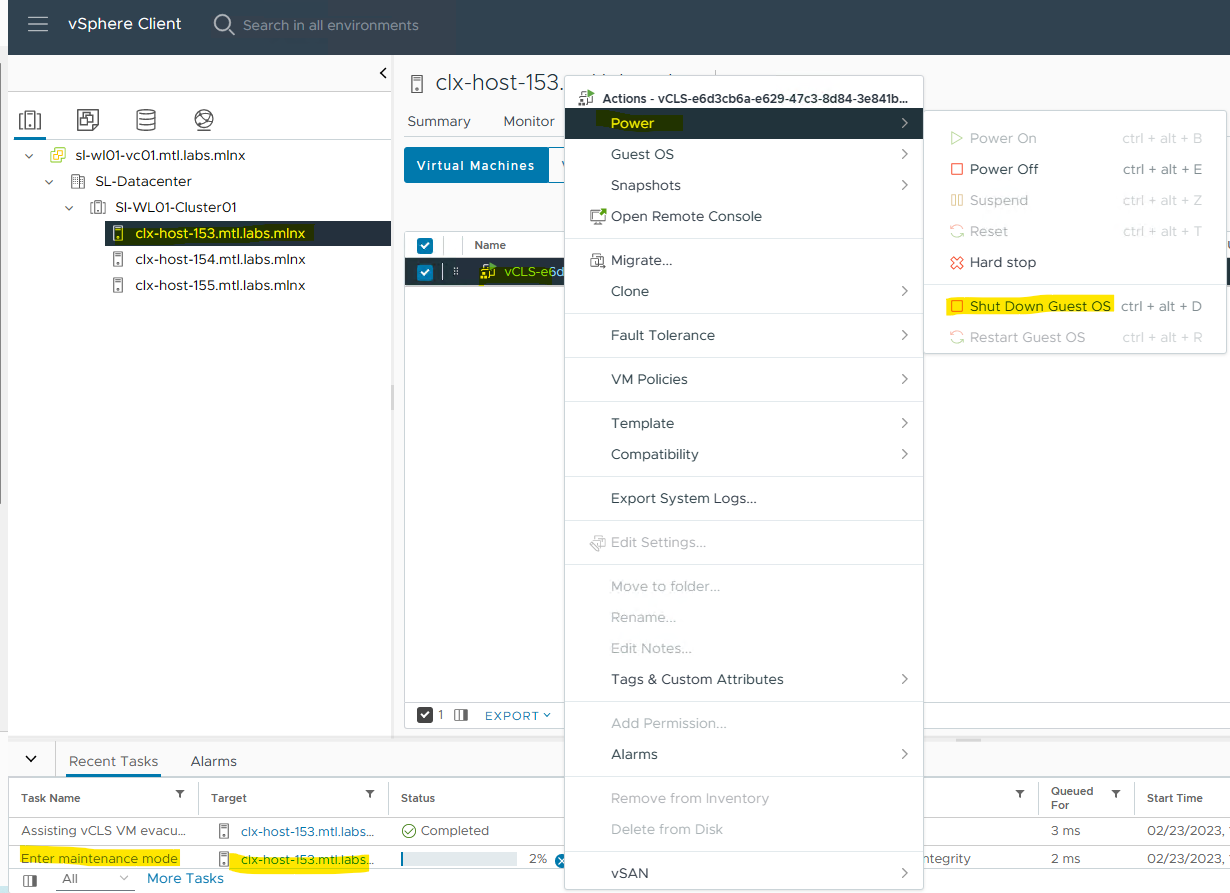
Task: Open Networking inventory view icon
Action: pyautogui.click(x=204, y=120)
